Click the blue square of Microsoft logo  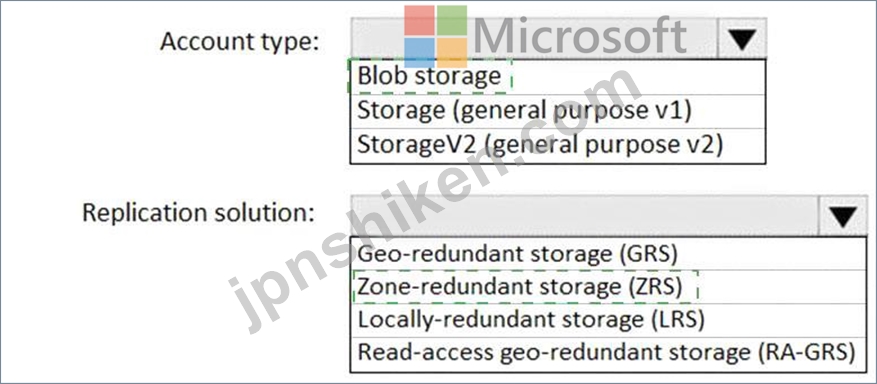pos(419,53)
